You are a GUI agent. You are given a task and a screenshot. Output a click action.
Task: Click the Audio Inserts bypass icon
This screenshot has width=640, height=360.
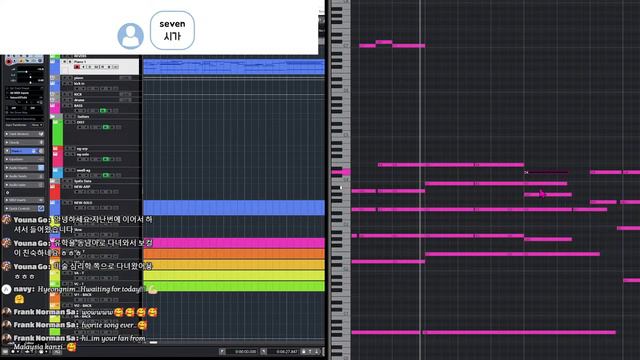(x=41, y=168)
